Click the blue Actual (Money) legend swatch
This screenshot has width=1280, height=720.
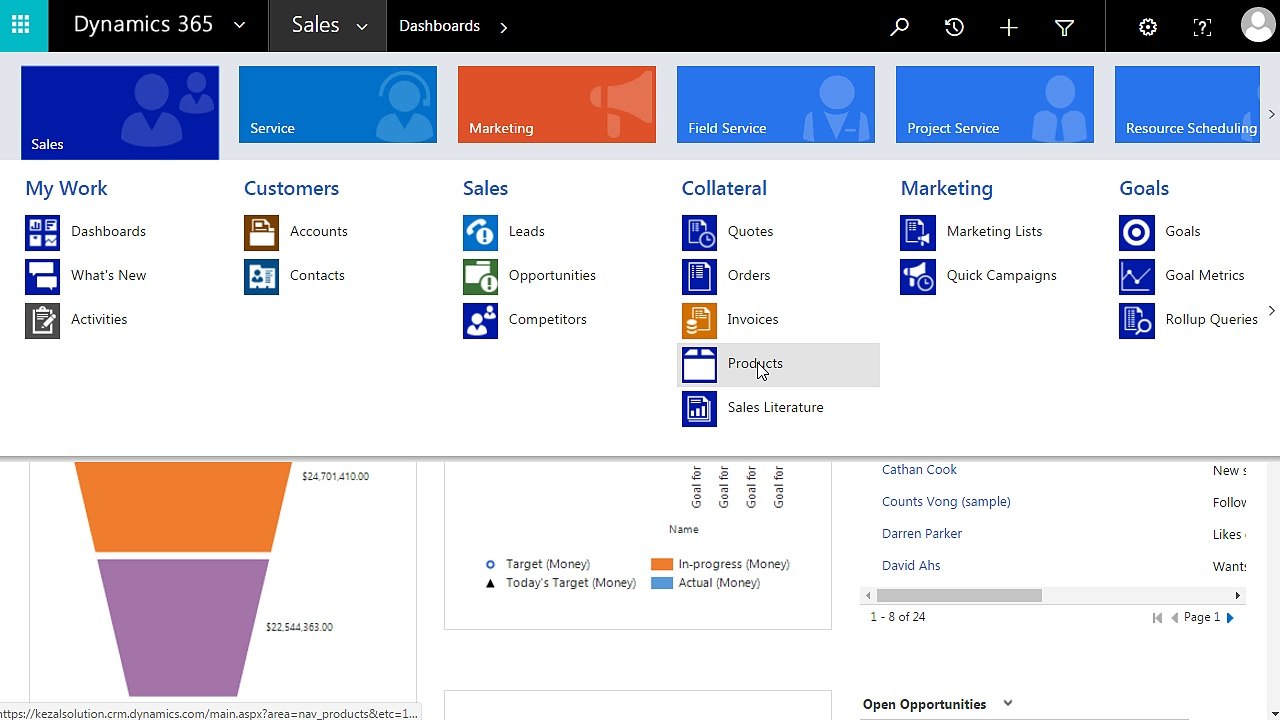pyautogui.click(x=662, y=583)
